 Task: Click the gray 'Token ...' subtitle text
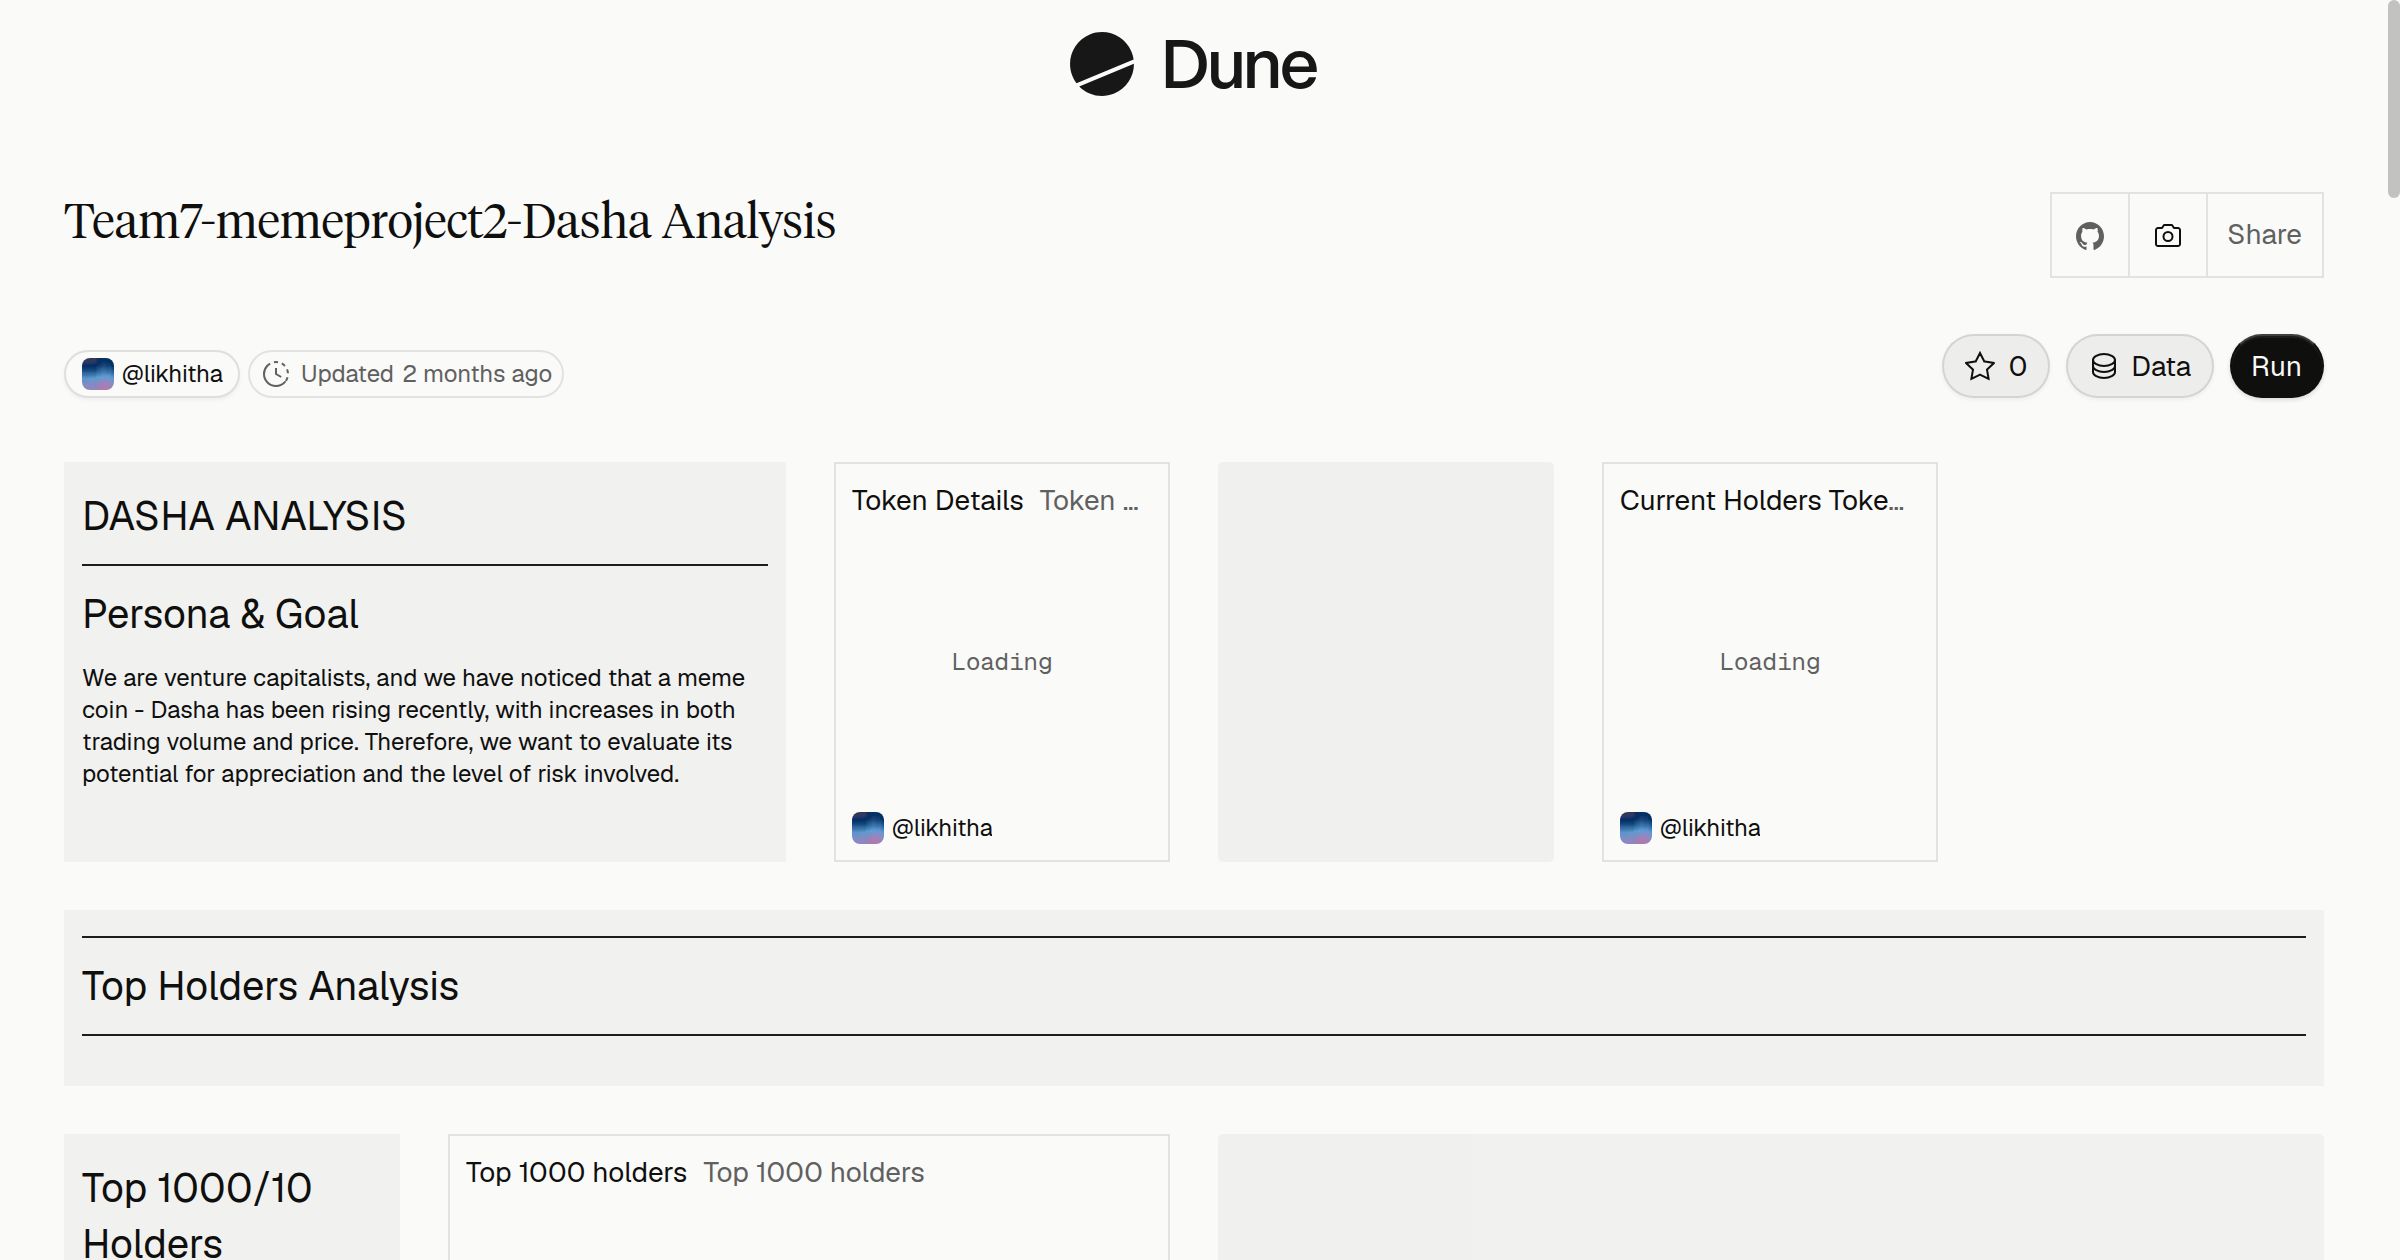1089,500
